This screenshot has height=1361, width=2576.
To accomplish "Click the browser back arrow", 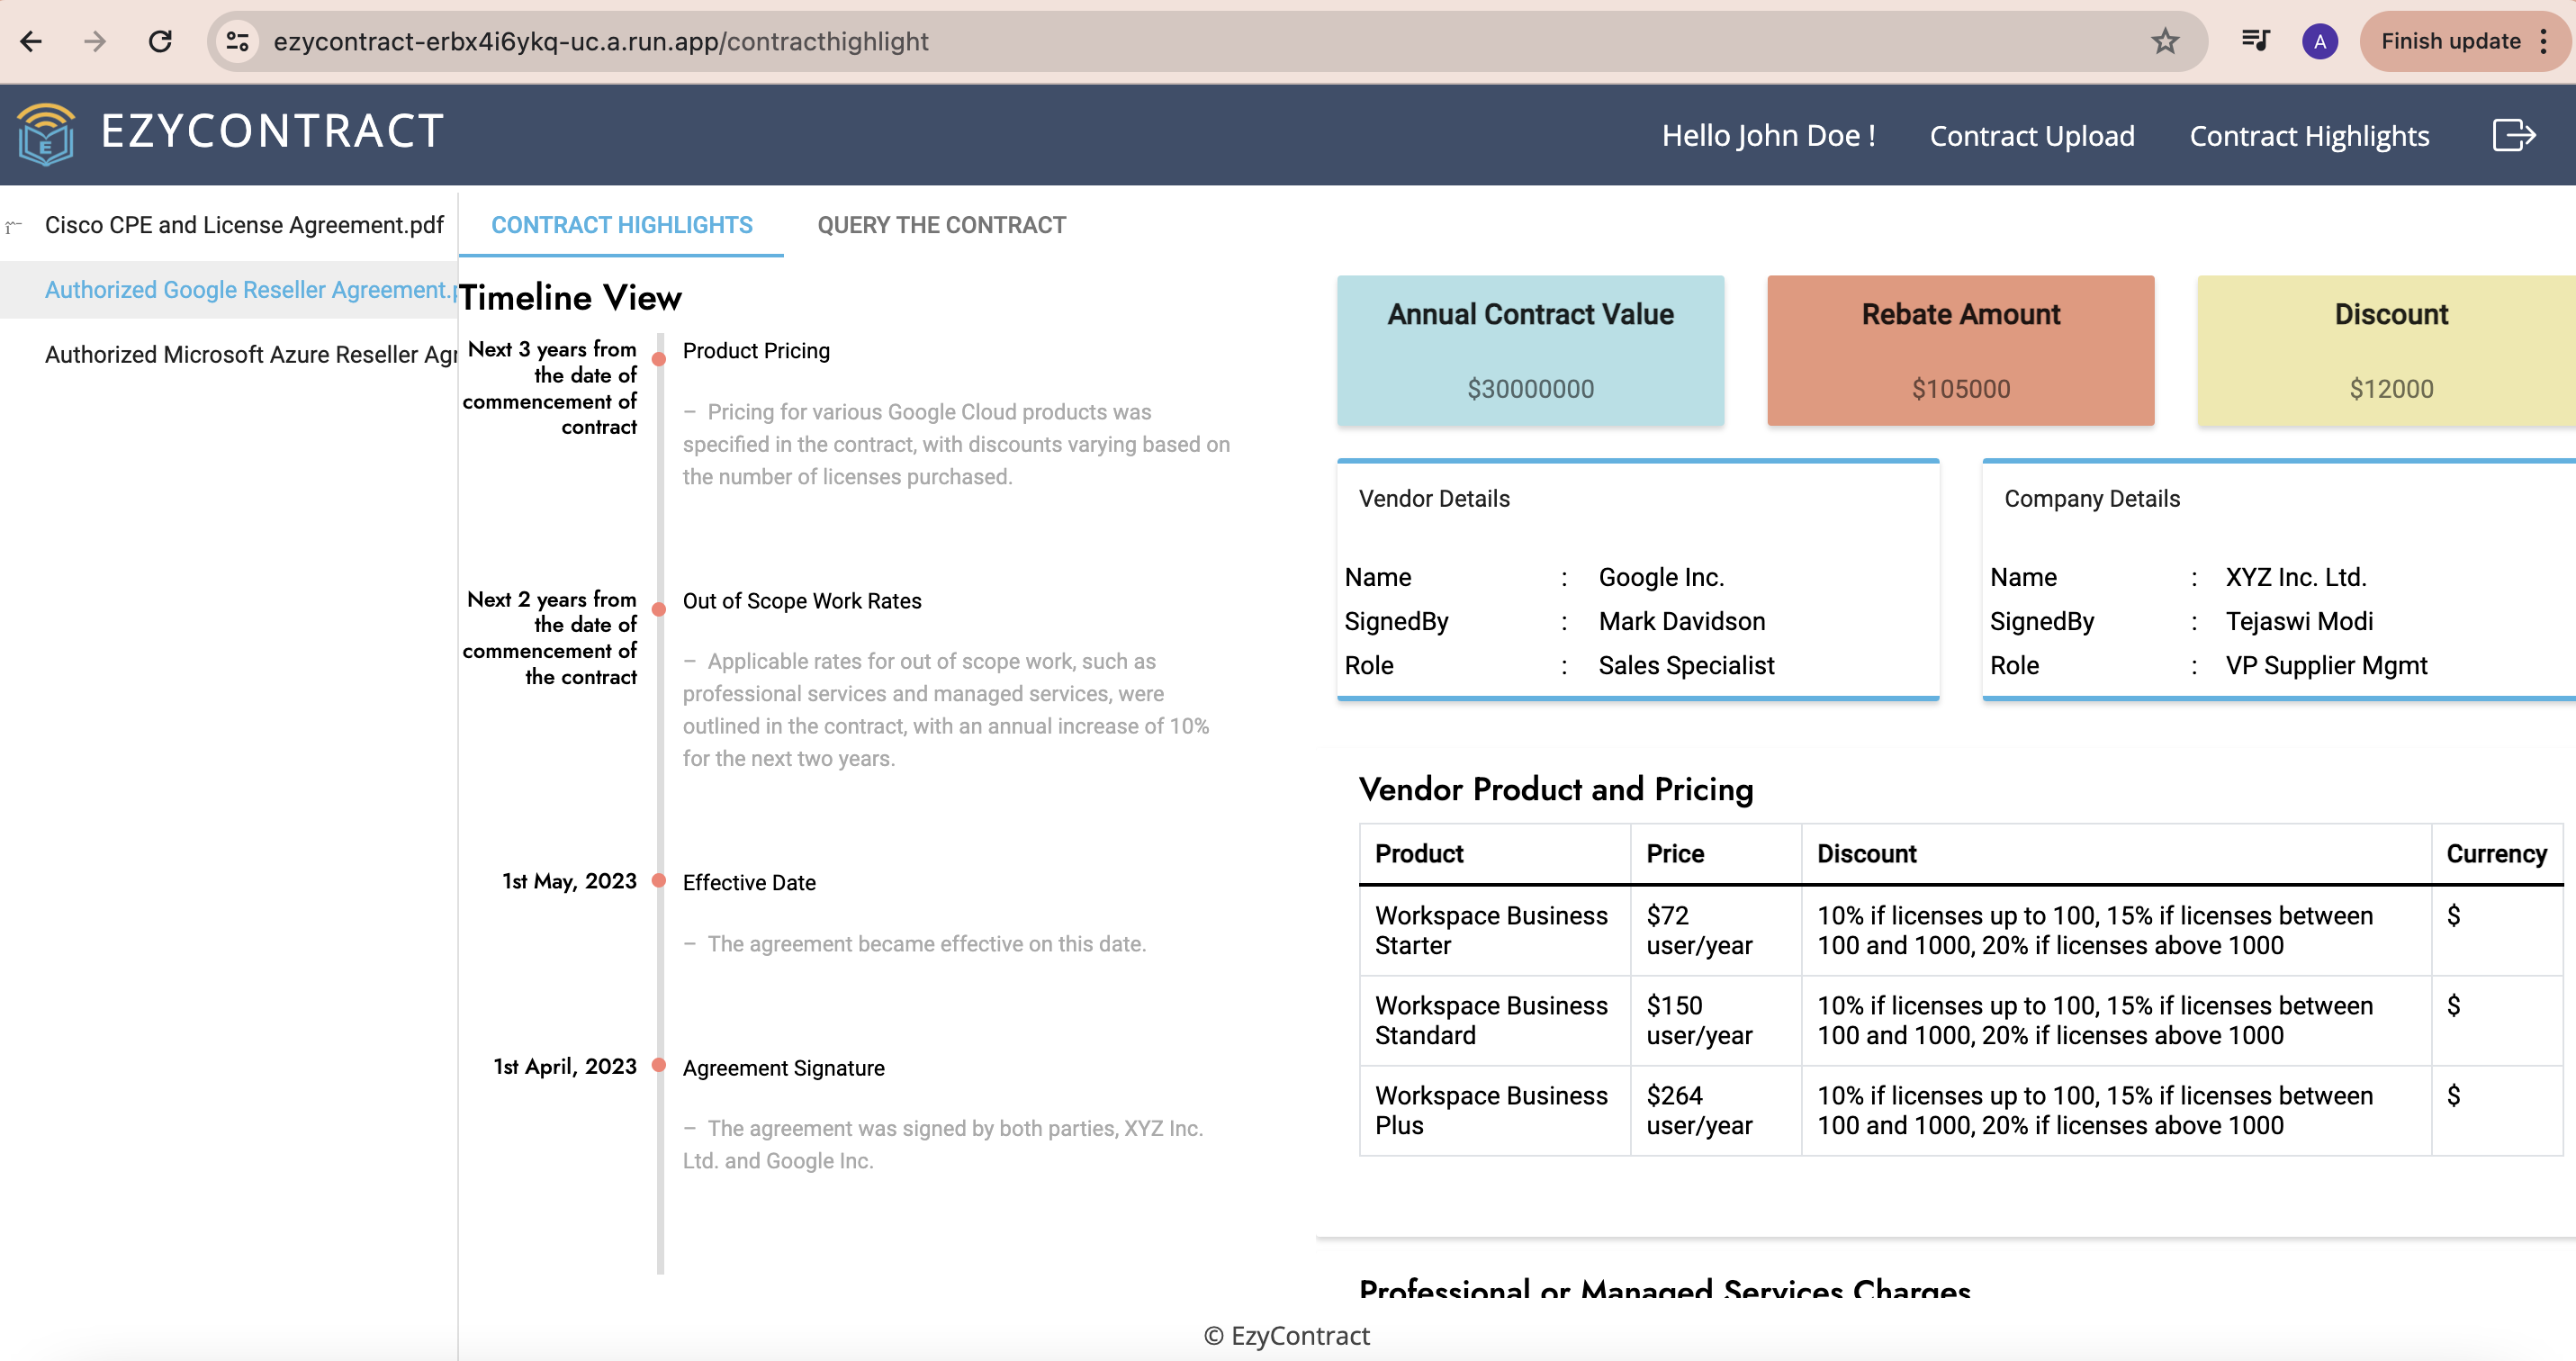I will pos(31,41).
